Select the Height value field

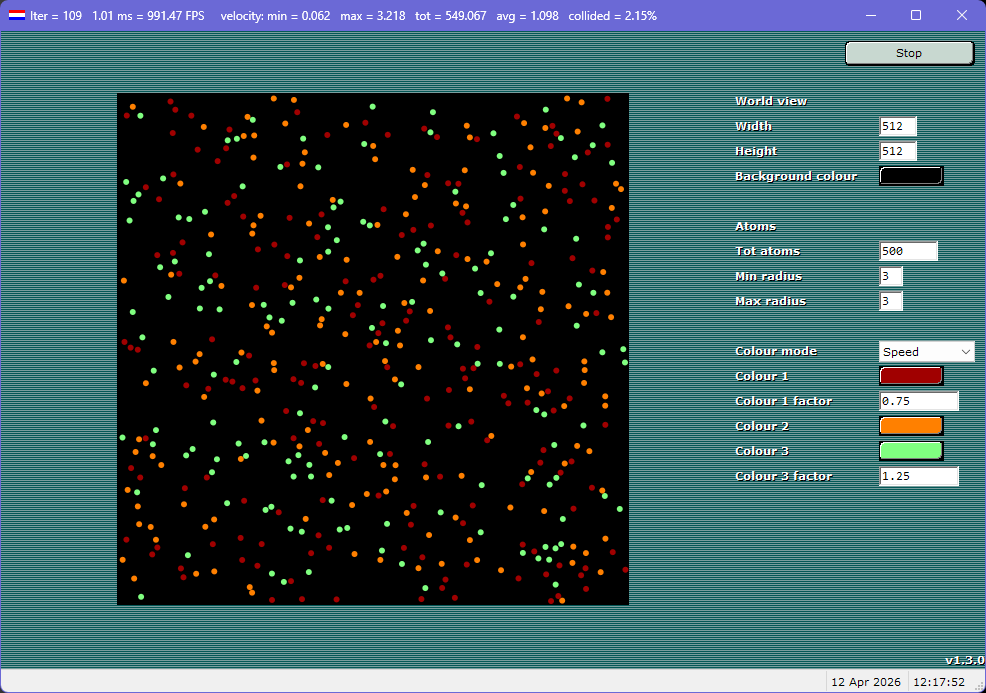point(897,152)
